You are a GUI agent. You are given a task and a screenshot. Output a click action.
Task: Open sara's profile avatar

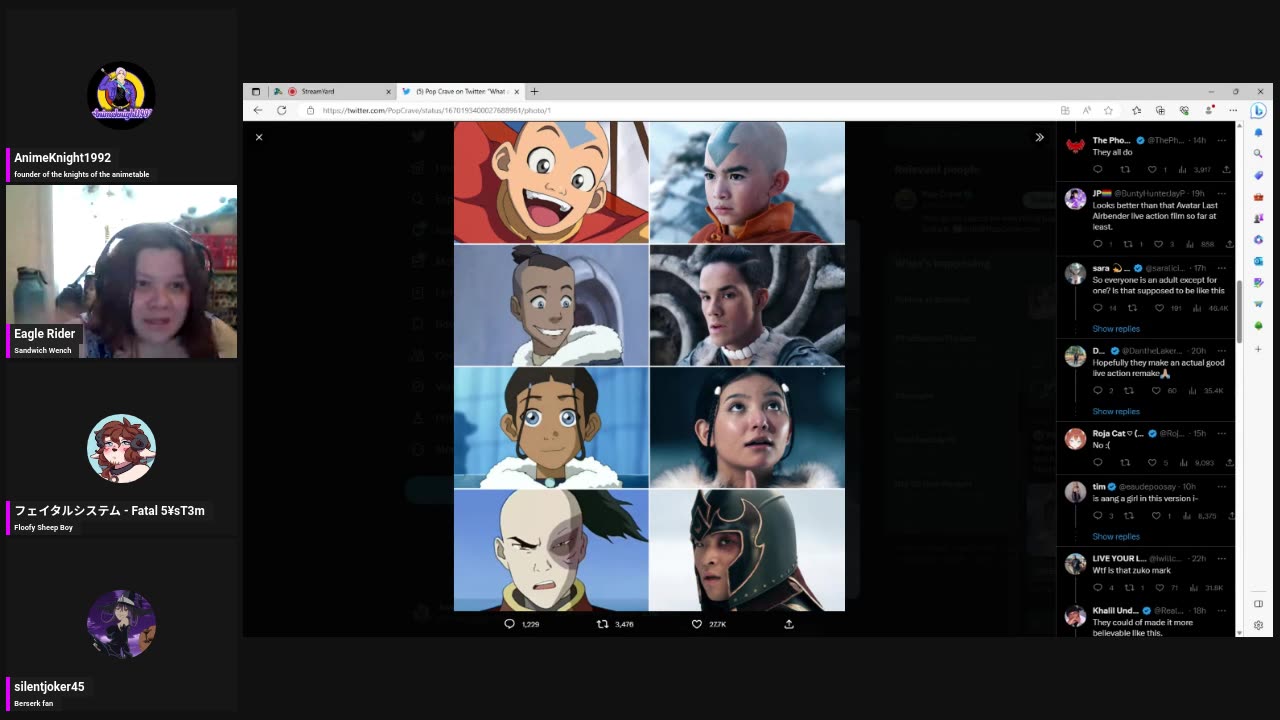coord(1075,273)
